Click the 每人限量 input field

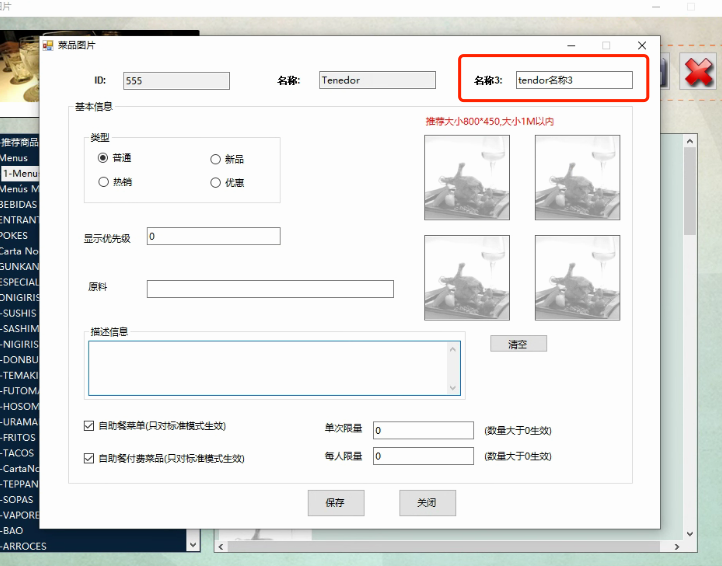tap(423, 456)
